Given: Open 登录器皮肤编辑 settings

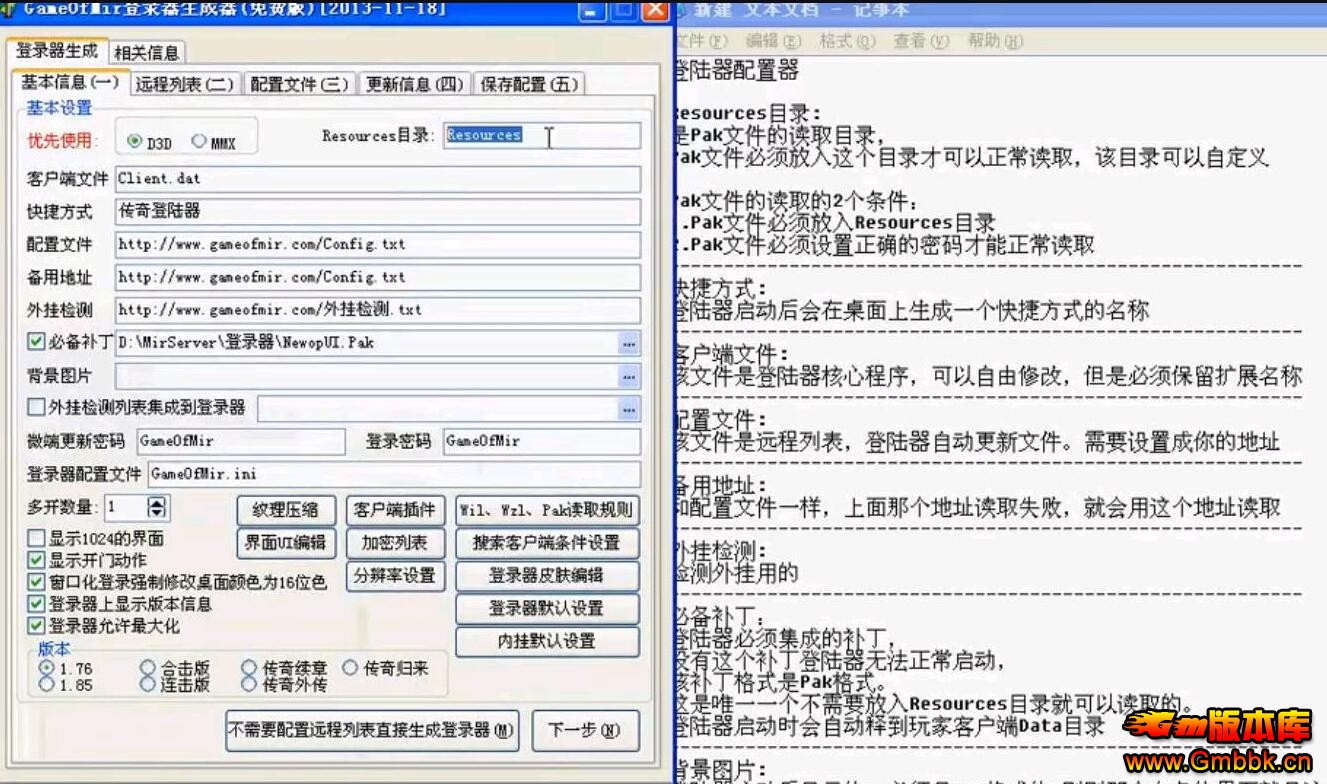Looking at the screenshot, I should [x=546, y=576].
